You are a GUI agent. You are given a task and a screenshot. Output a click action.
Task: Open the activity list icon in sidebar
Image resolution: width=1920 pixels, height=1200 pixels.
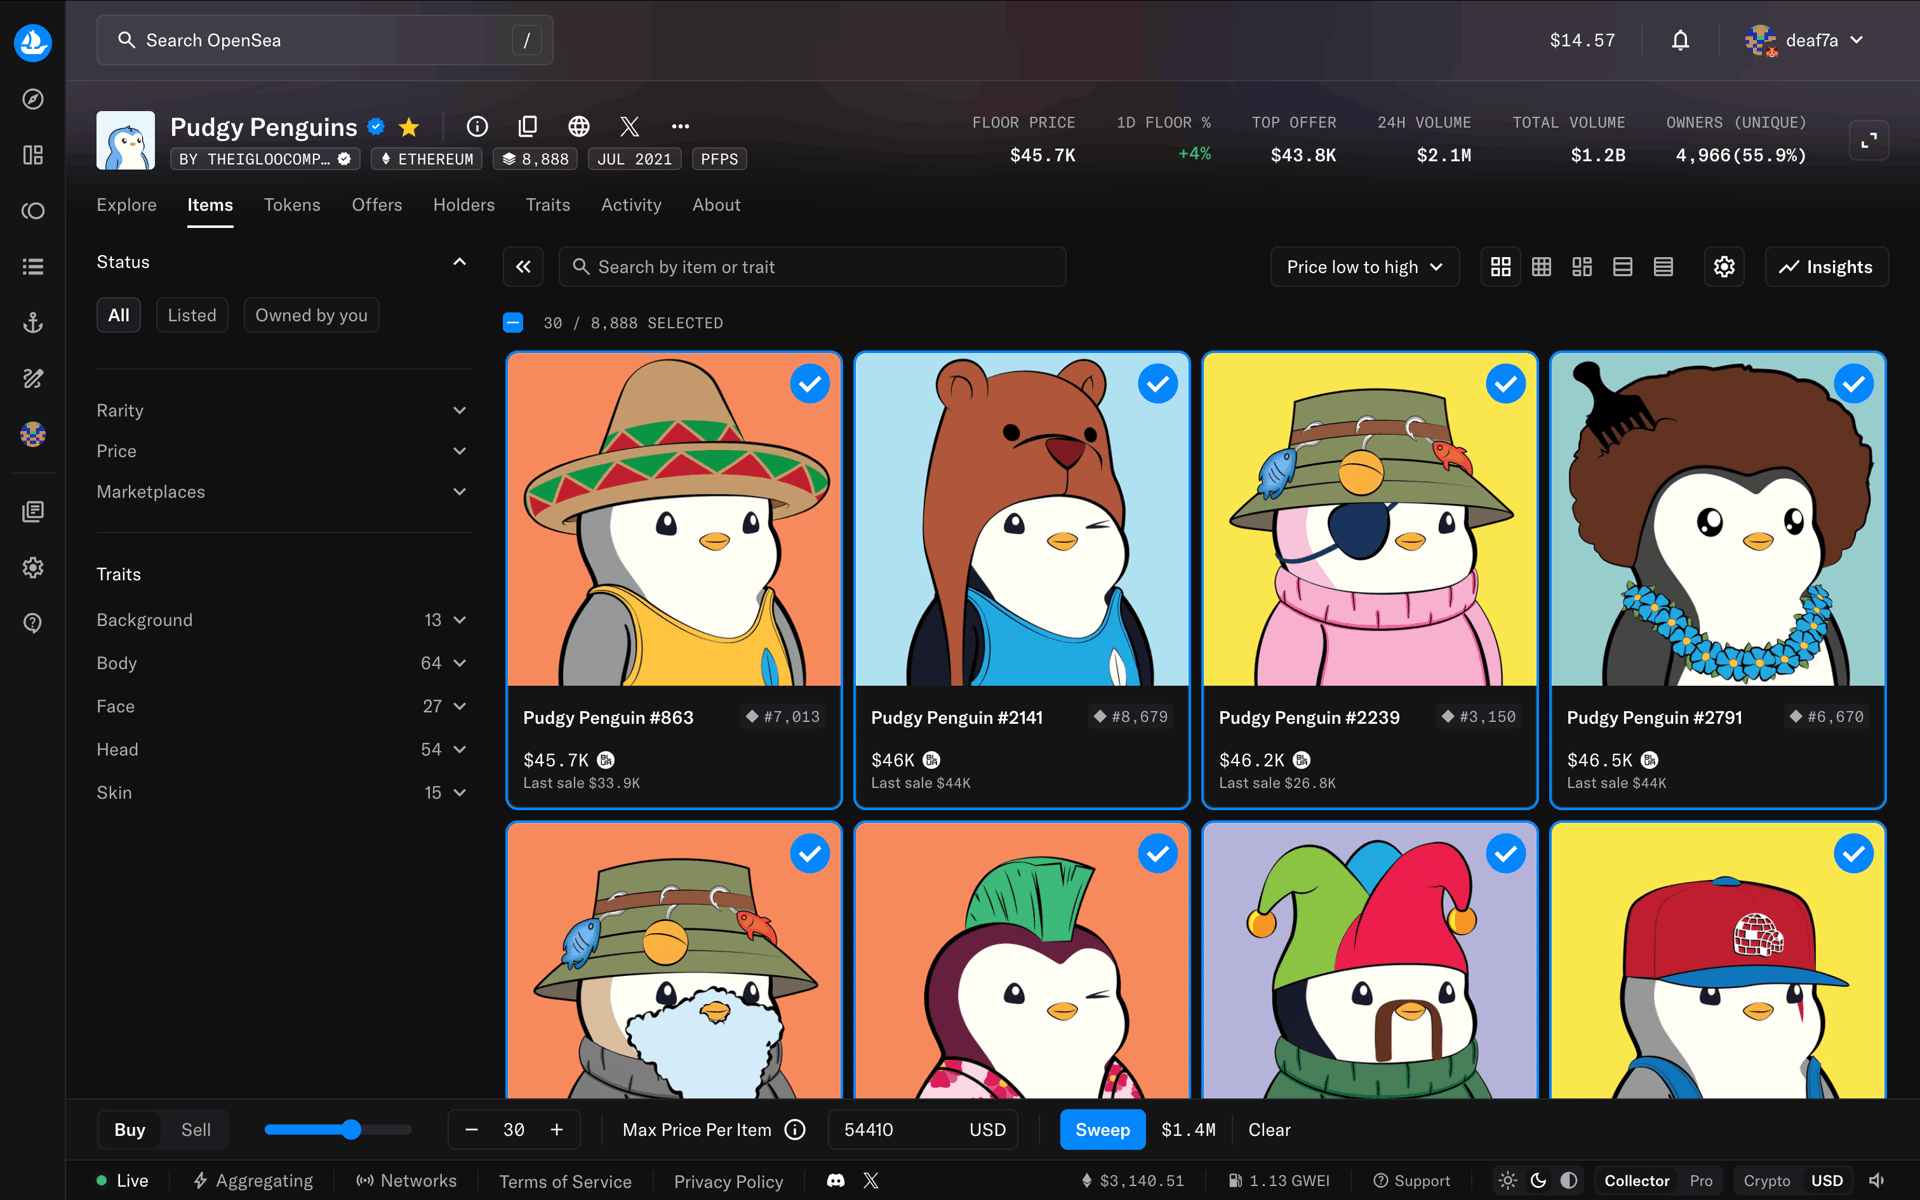(33, 267)
